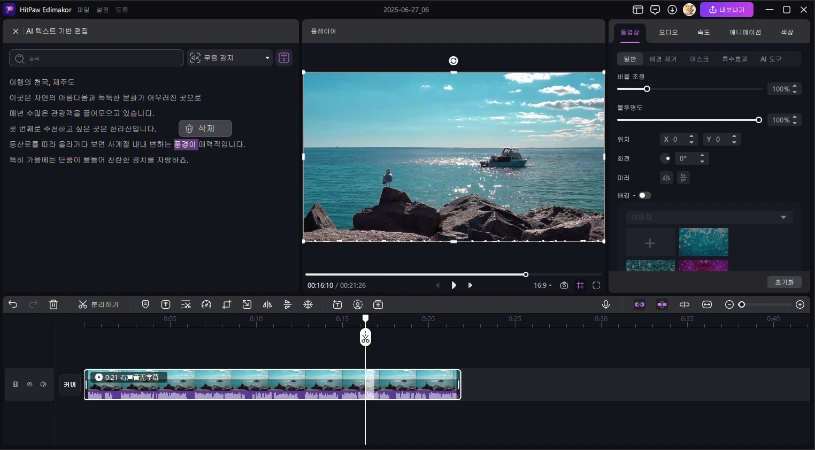Screen dimensions: 815x450
Task: Click the search field in the text panel
Action: point(96,58)
